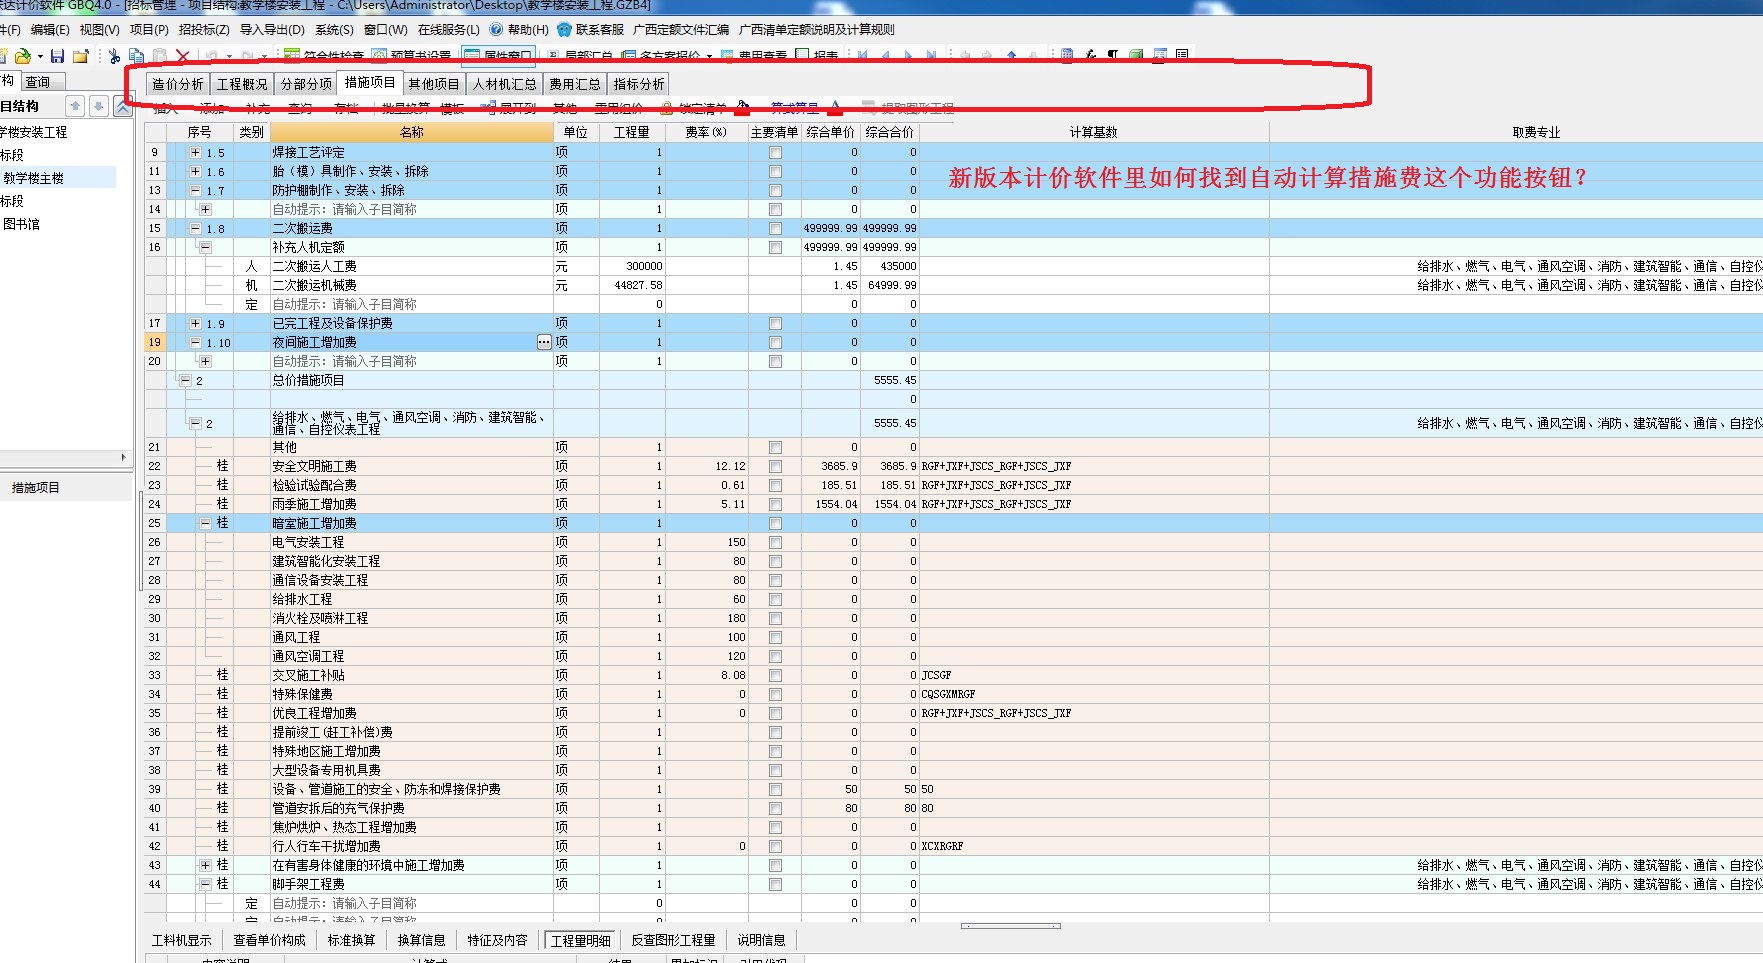Collapse row 1.7 防护棚制作

[x=196, y=190]
